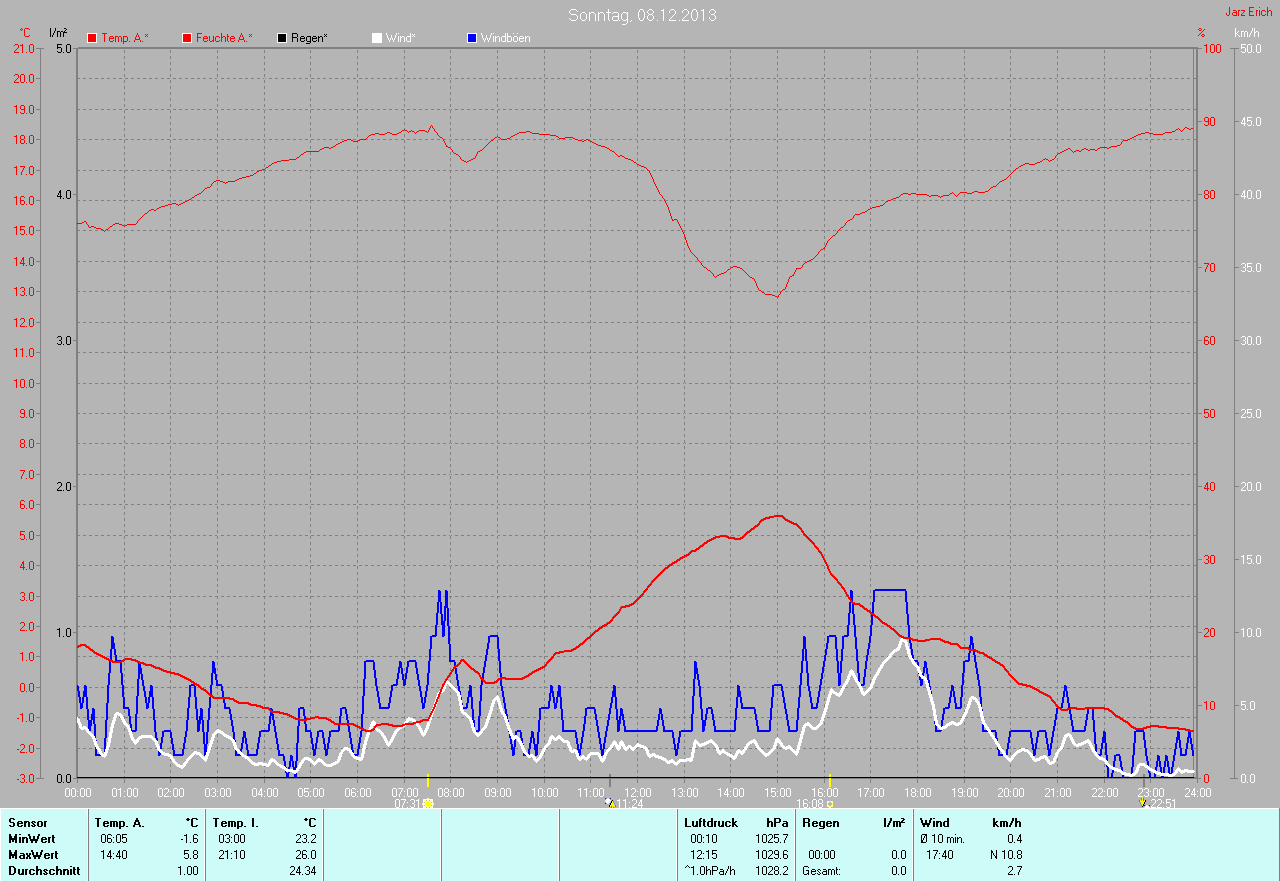The height and width of the screenshot is (881, 1280).
Task: Select the 'Wind*' legend label
Action: [401, 38]
